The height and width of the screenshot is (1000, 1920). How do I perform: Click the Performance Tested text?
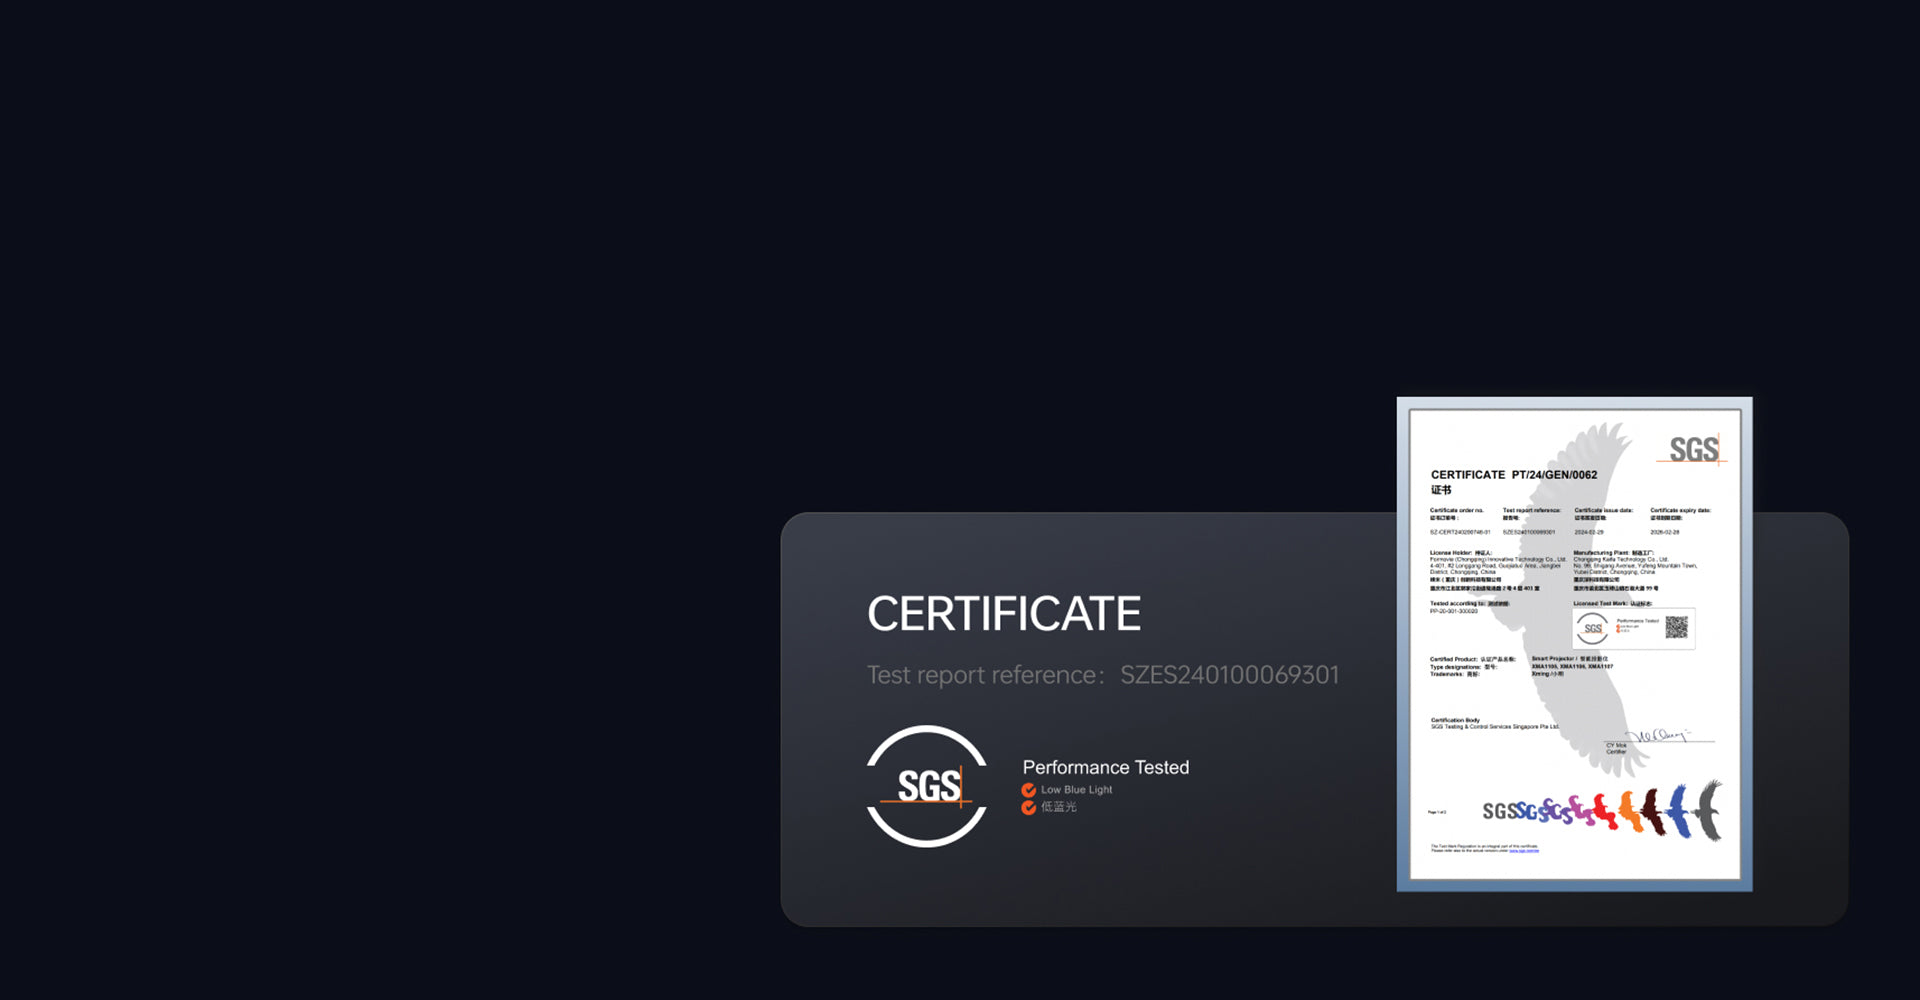coord(1105,767)
